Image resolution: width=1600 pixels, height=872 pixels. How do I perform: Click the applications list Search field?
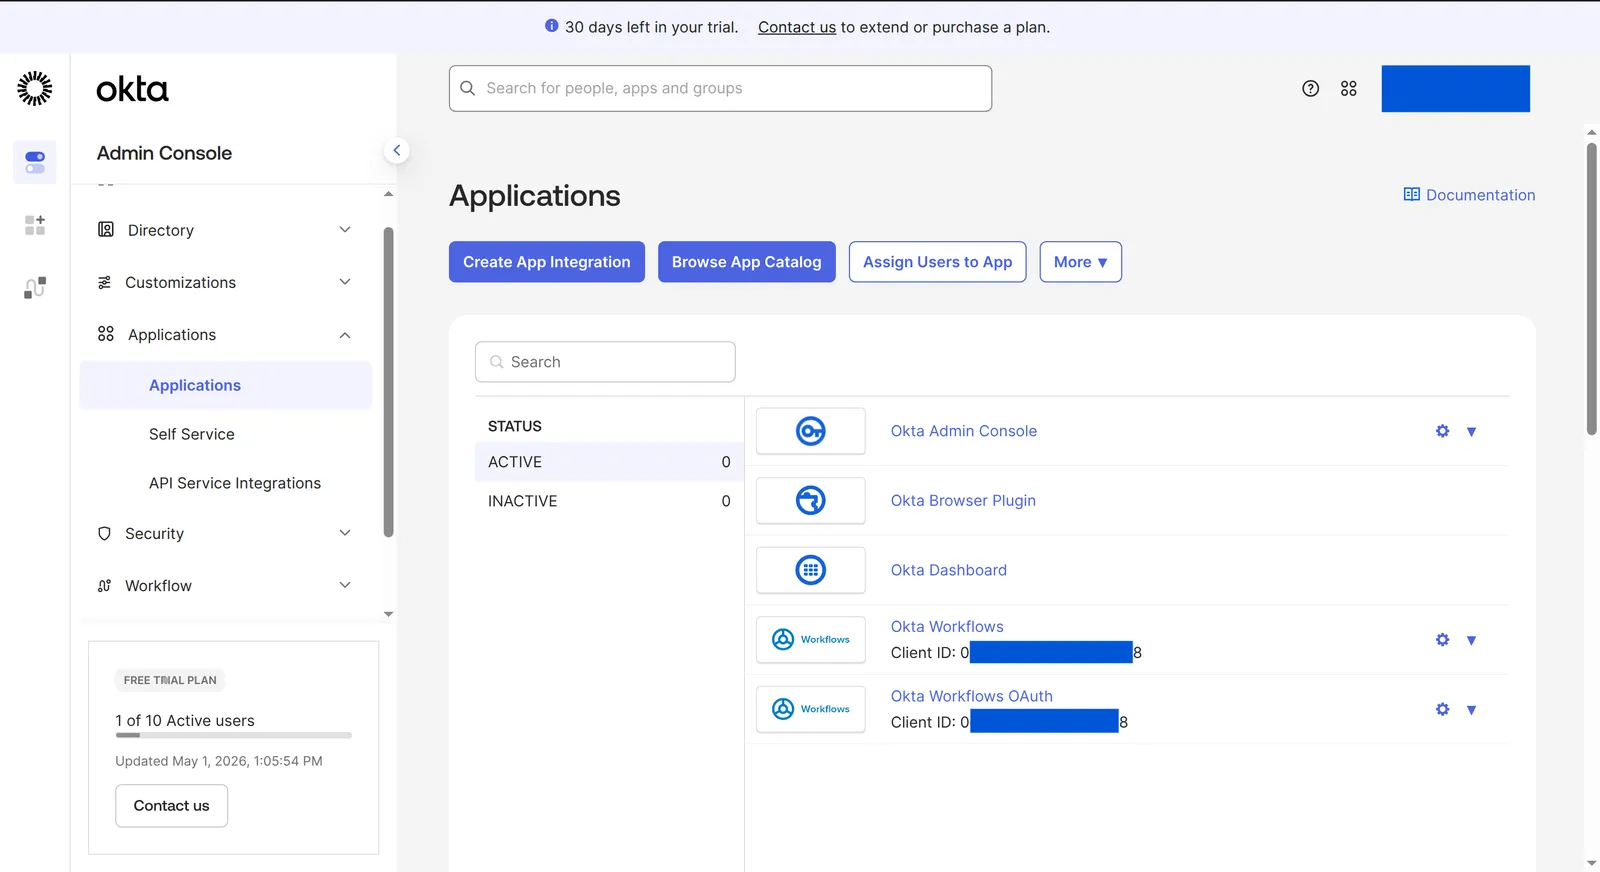click(x=605, y=362)
